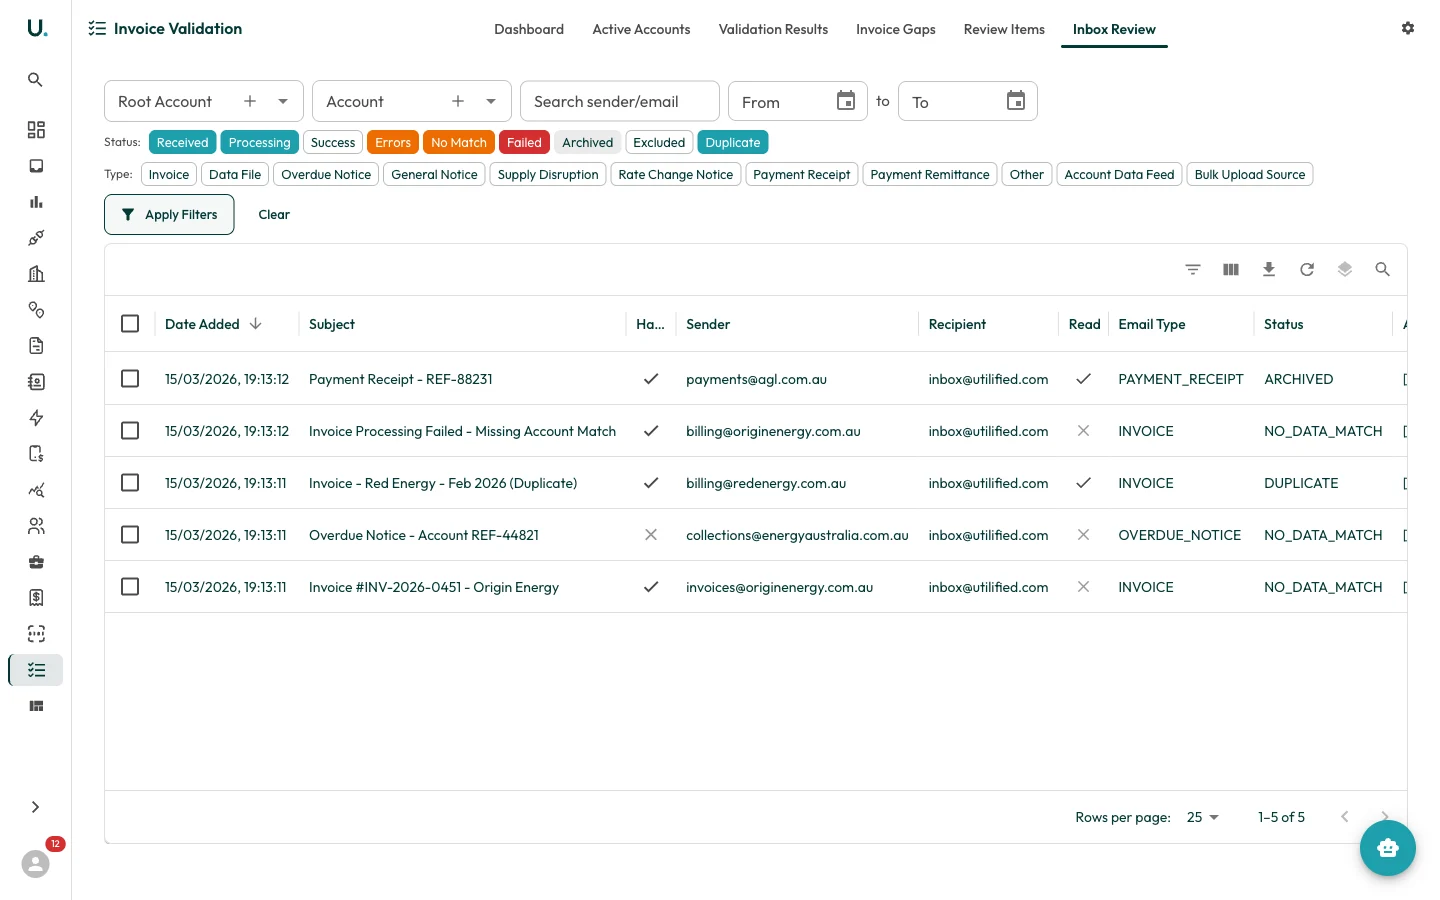This screenshot has height=900, width=1440.
Task: Open the Validation Results tab
Action: 773,29
